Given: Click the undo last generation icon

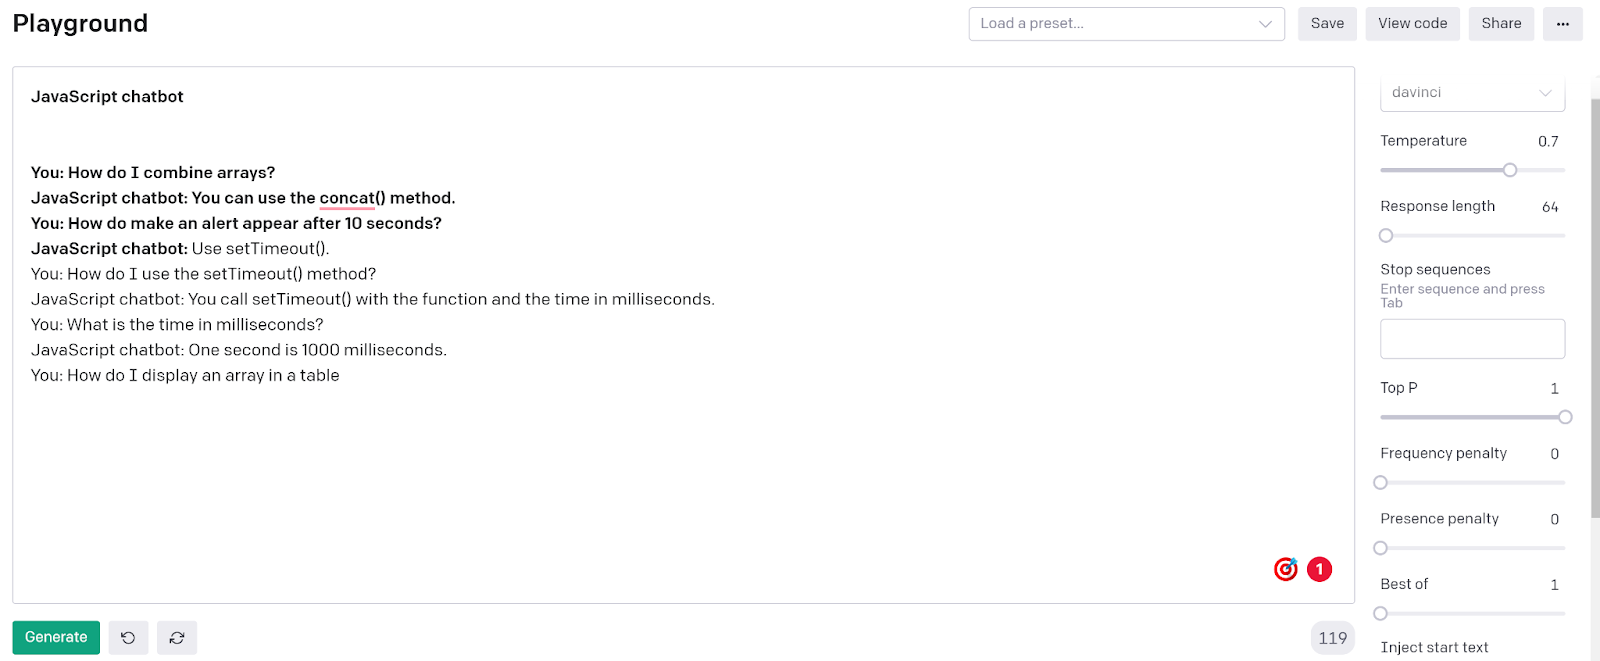Looking at the screenshot, I should 127,637.
